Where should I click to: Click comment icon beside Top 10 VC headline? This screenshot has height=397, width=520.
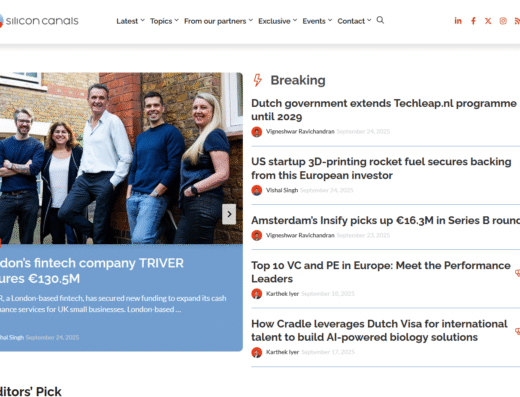pos(517,273)
